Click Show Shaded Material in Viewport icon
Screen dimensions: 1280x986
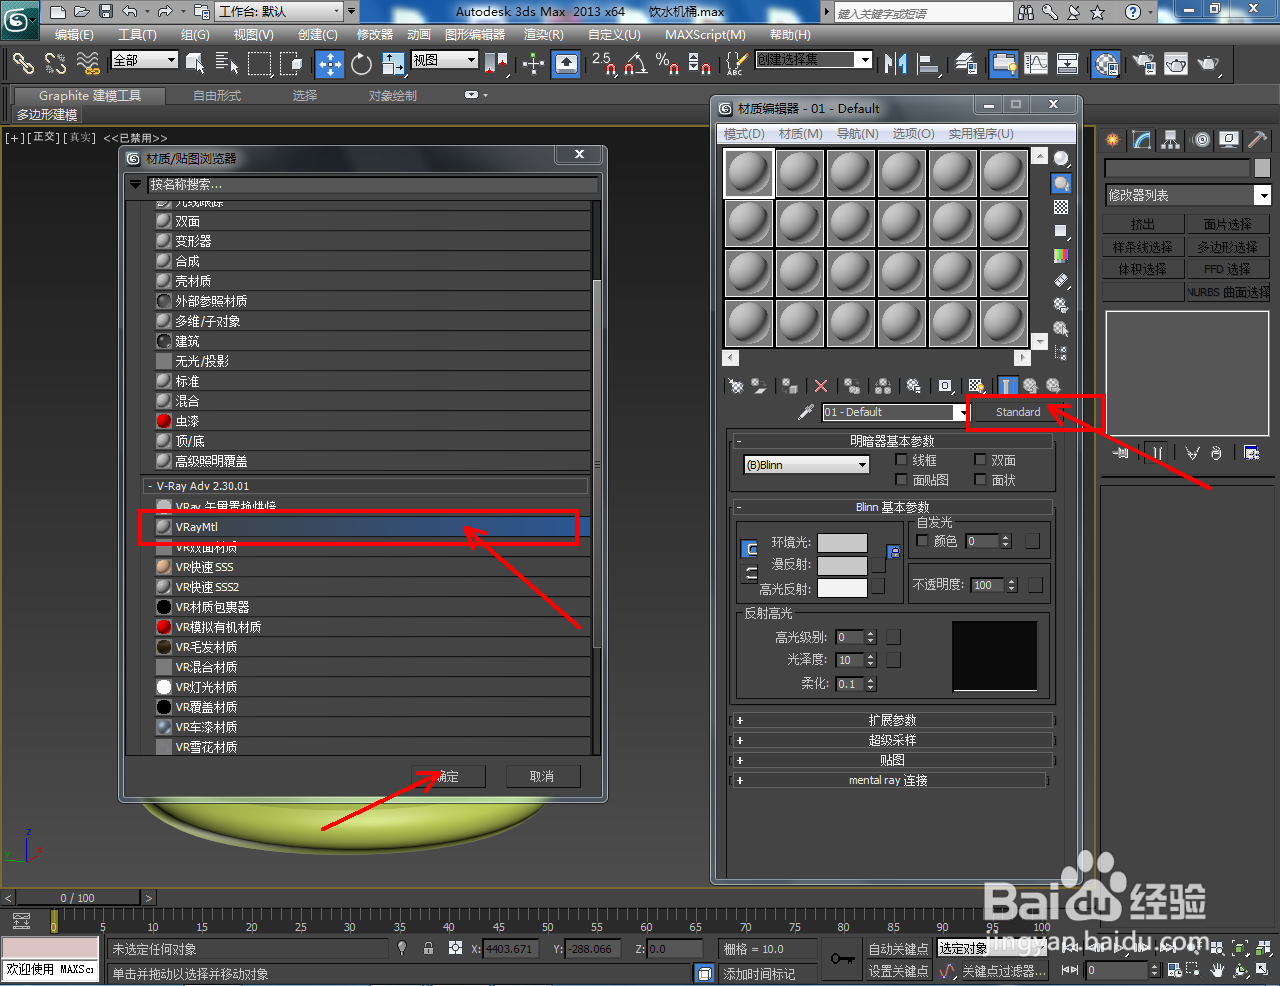pos(976,386)
